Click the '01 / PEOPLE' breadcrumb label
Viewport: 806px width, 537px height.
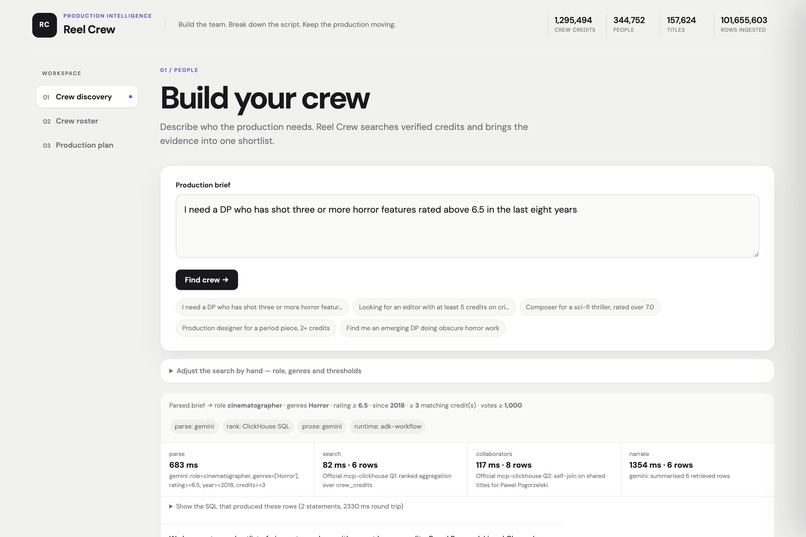click(179, 70)
